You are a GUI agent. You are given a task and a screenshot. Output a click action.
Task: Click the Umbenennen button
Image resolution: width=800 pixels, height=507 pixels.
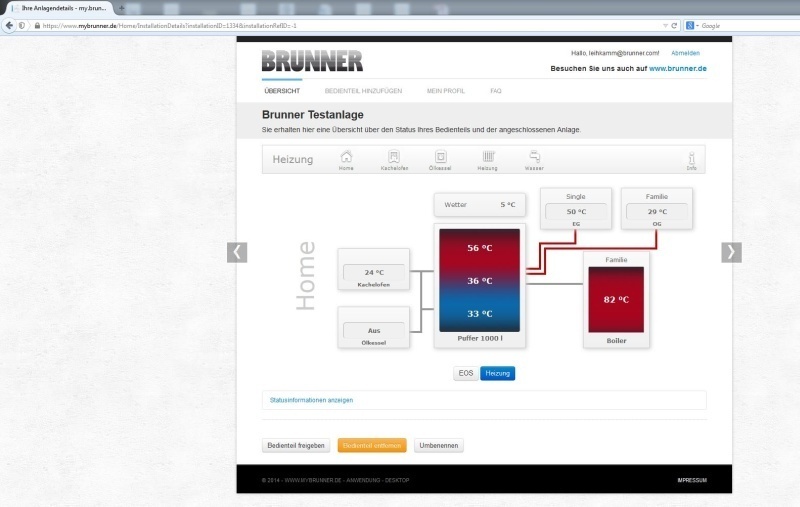pyautogui.click(x=439, y=445)
